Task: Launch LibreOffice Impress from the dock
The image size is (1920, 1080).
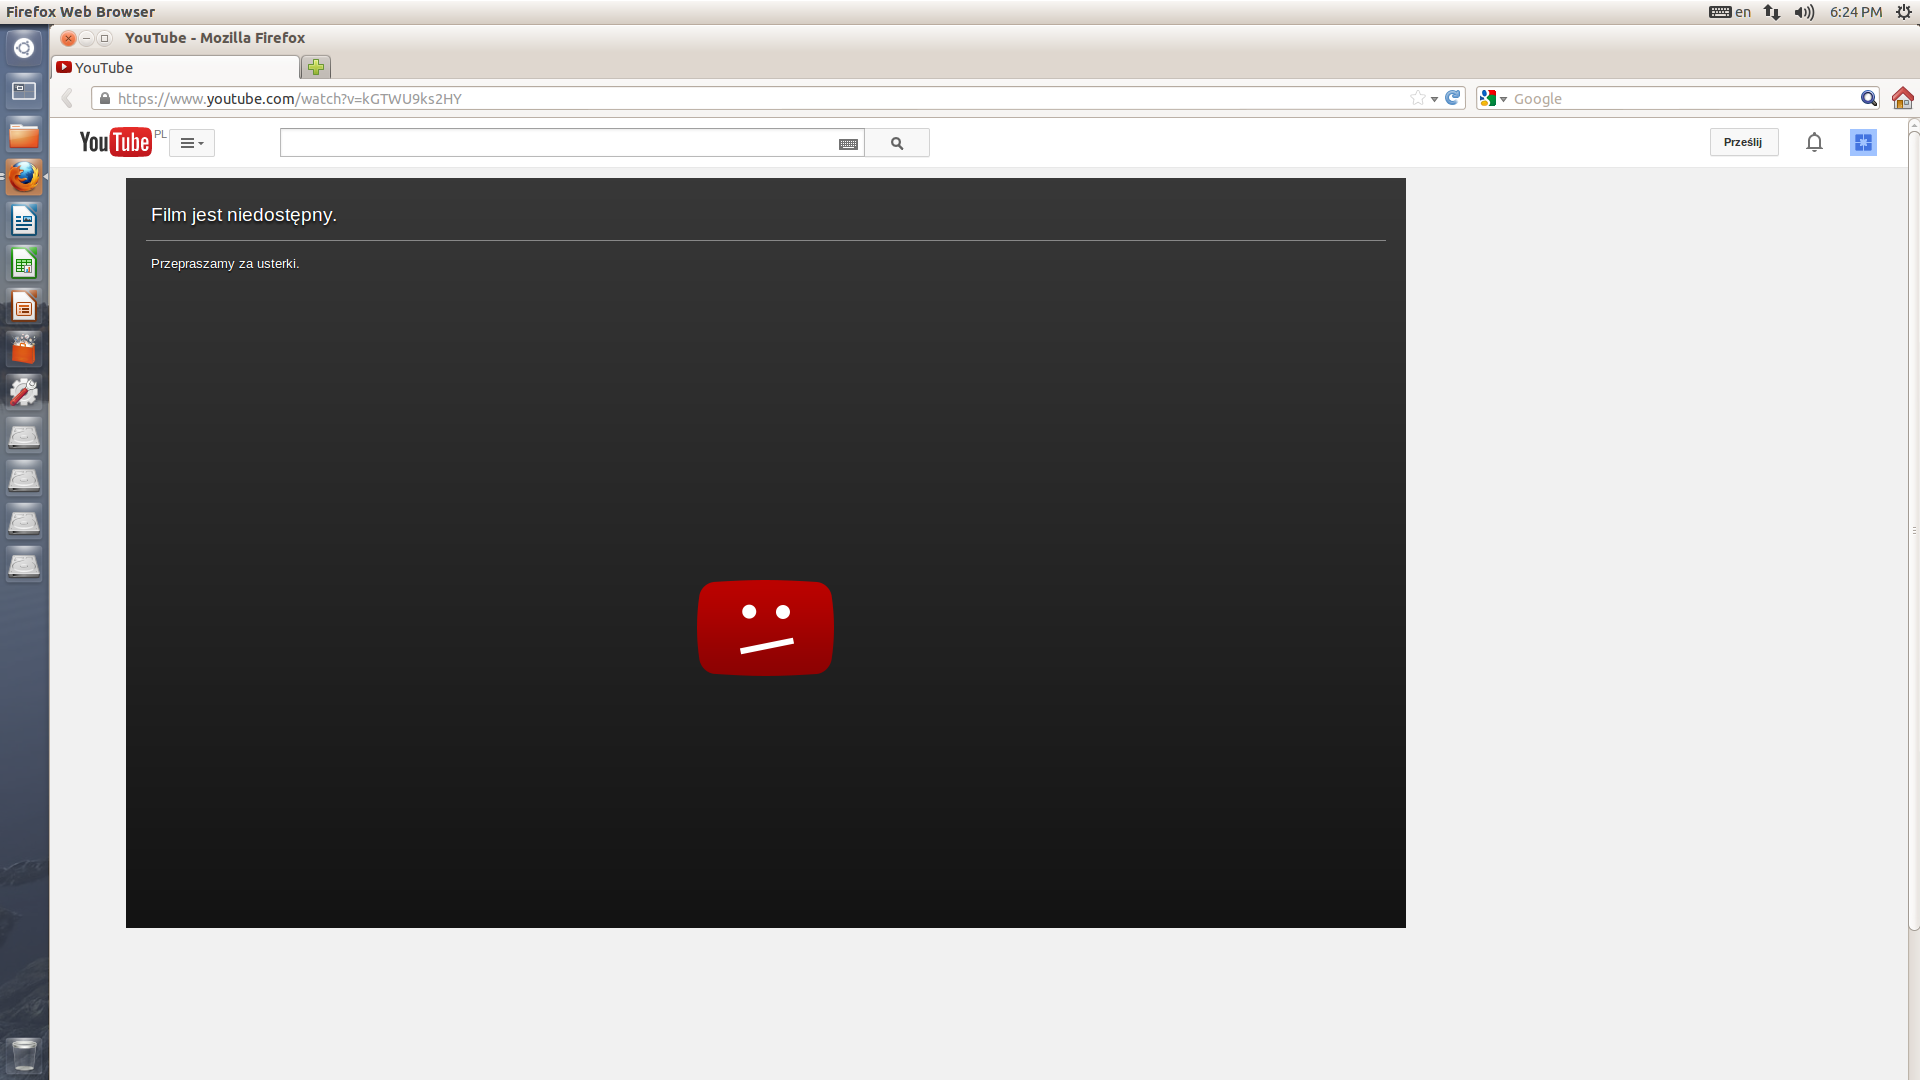Action: point(24,306)
